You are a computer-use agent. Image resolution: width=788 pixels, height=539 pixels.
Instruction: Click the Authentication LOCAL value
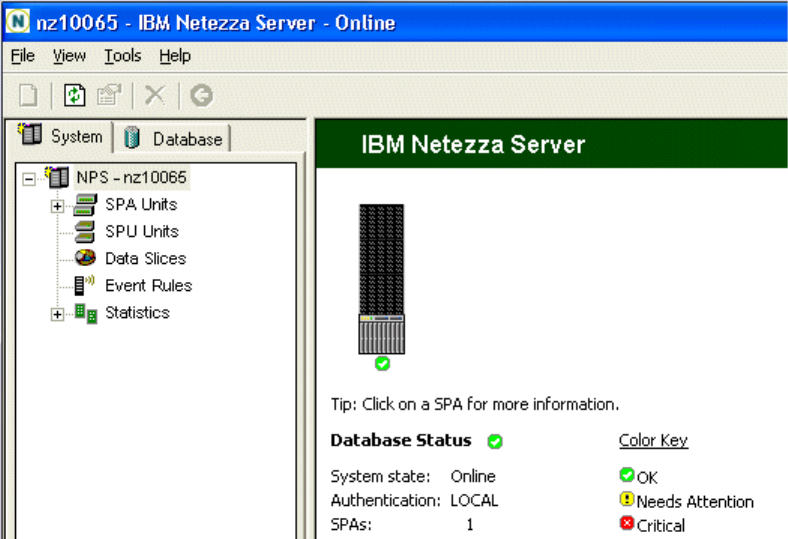click(474, 500)
